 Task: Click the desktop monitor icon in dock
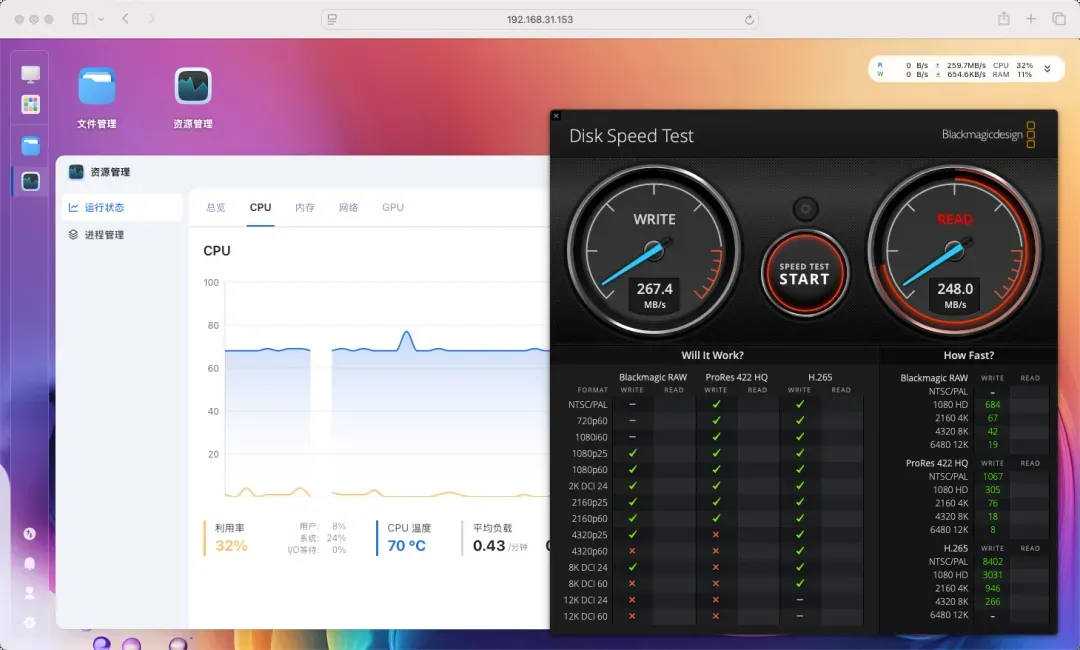(x=31, y=74)
